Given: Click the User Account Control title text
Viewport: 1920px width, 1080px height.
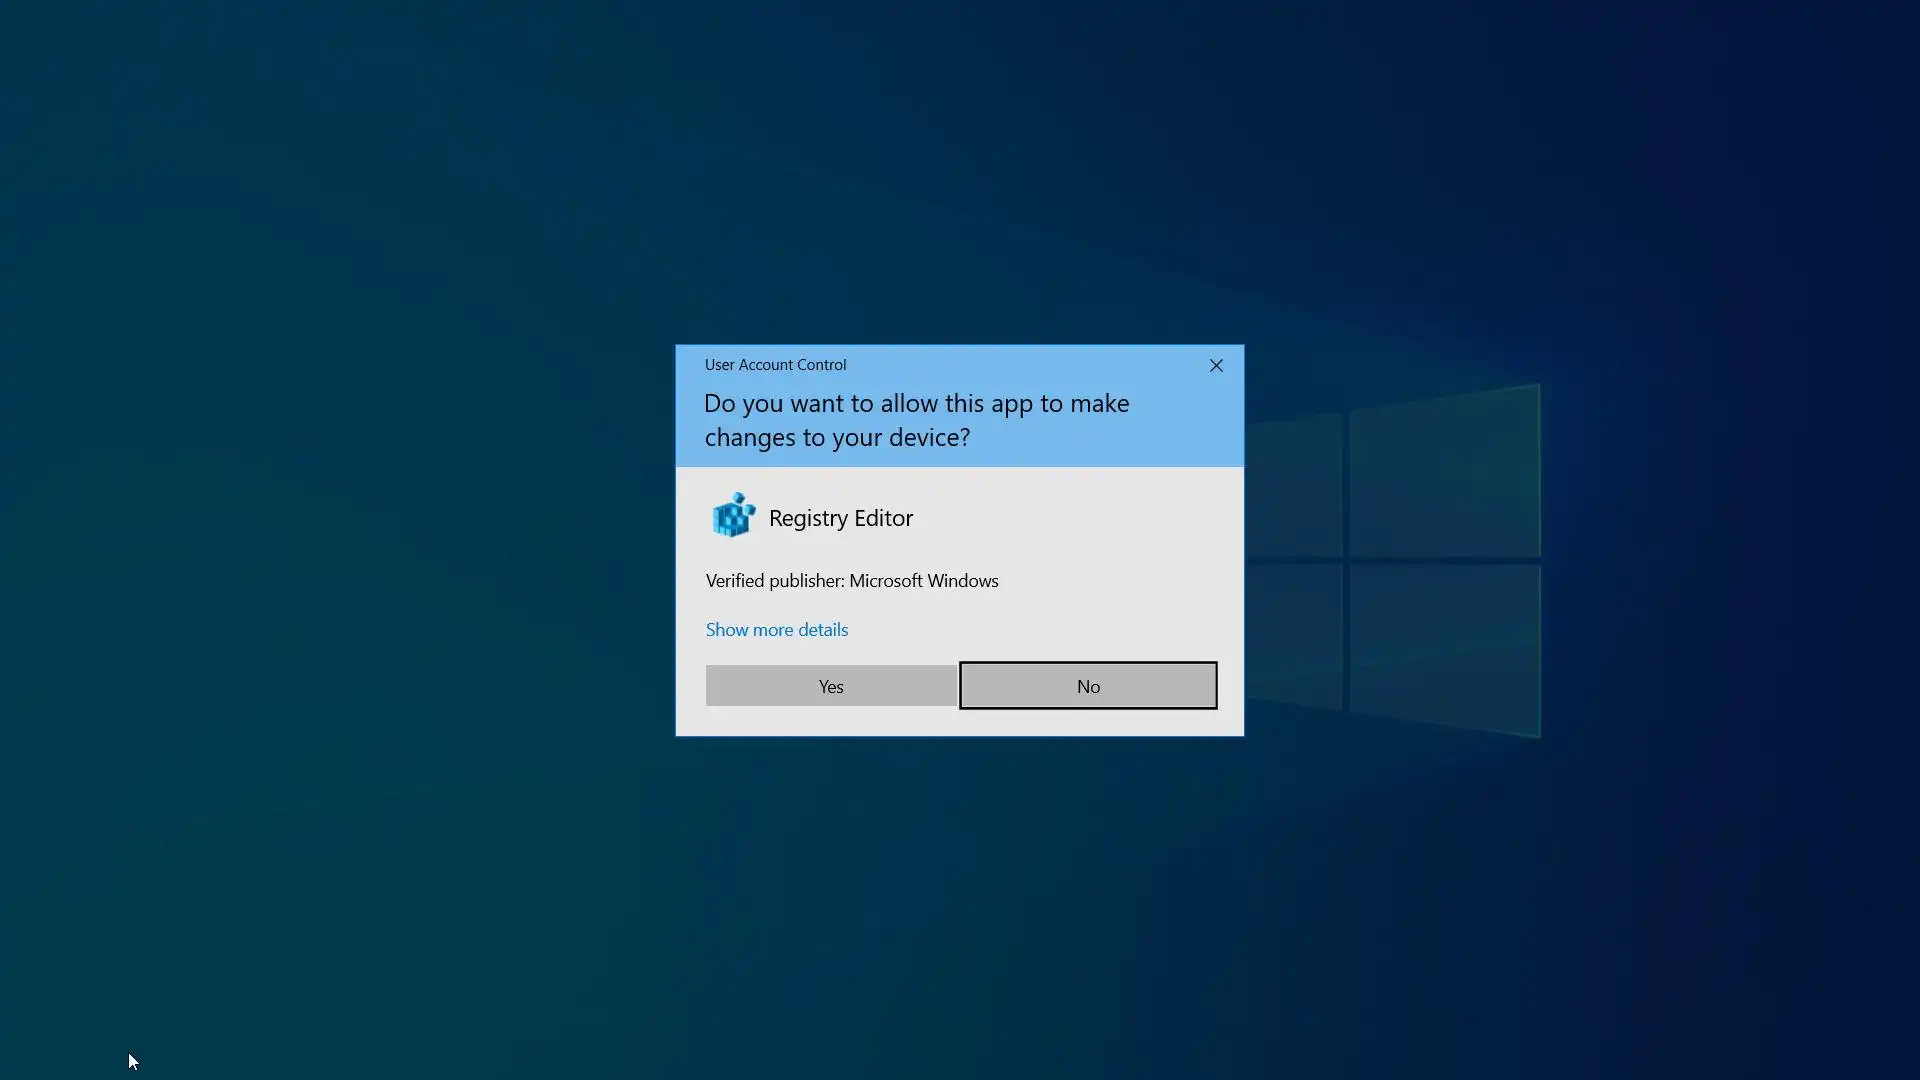Looking at the screenshot, I should click(775, 365).
